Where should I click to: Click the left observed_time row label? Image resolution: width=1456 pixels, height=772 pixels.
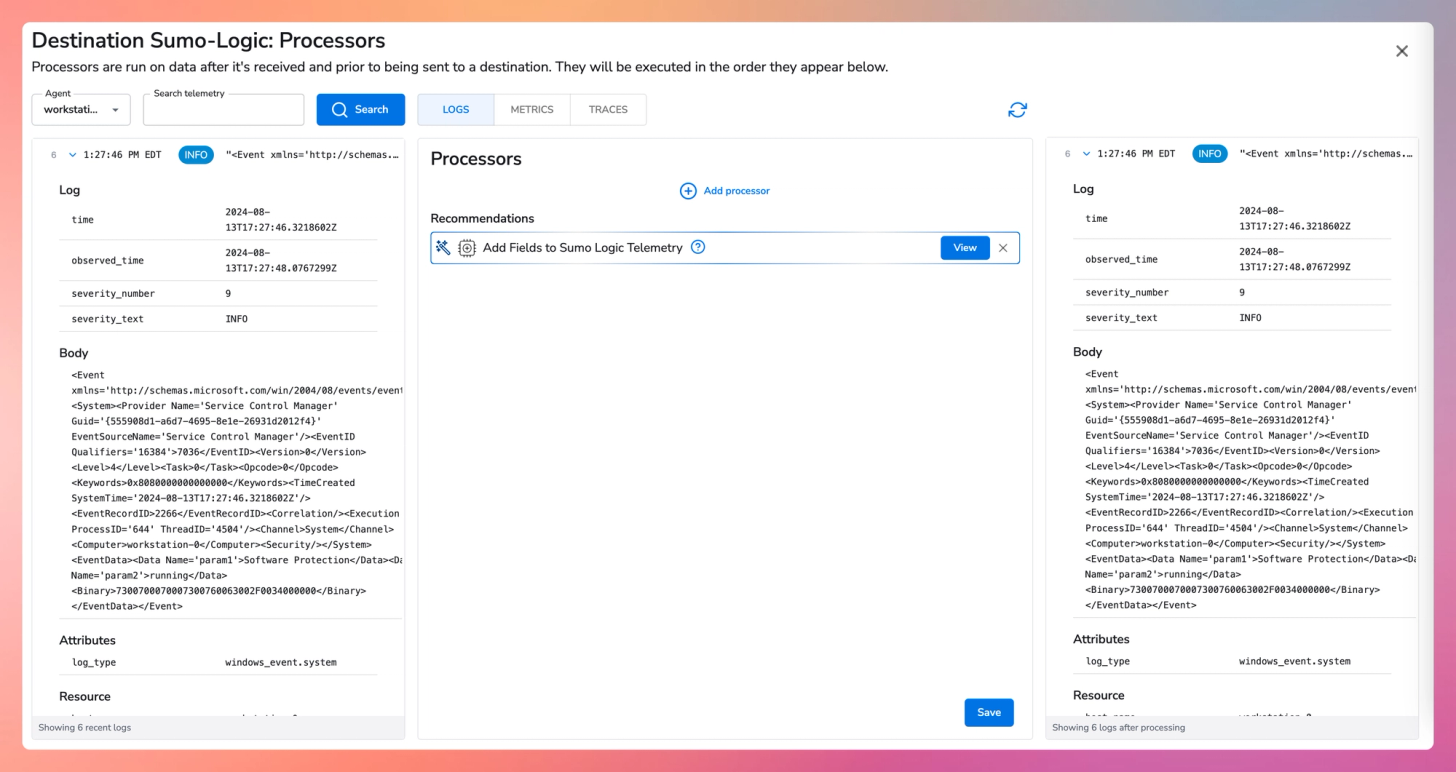pyautogui.click(x=107, y=261)
